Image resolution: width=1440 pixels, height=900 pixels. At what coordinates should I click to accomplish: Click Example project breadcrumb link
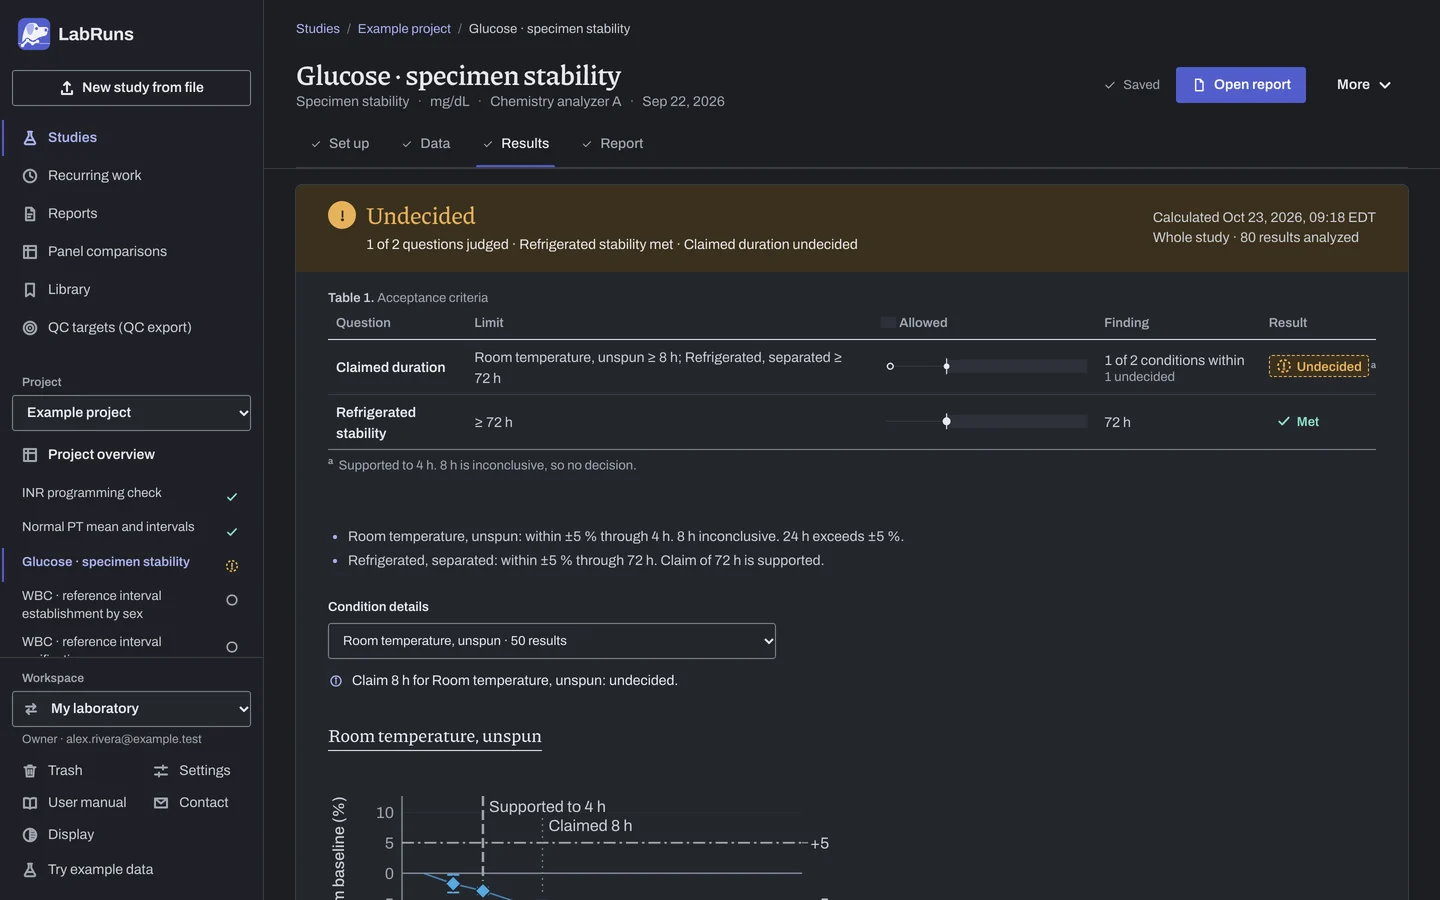coord(404,29)
